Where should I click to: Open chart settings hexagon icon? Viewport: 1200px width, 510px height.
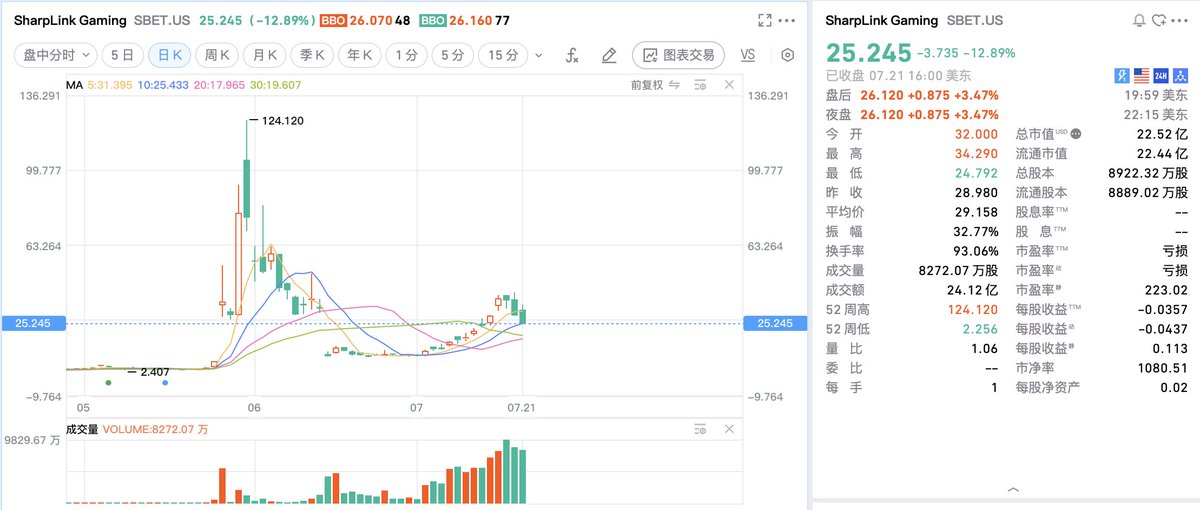(788, 56)
